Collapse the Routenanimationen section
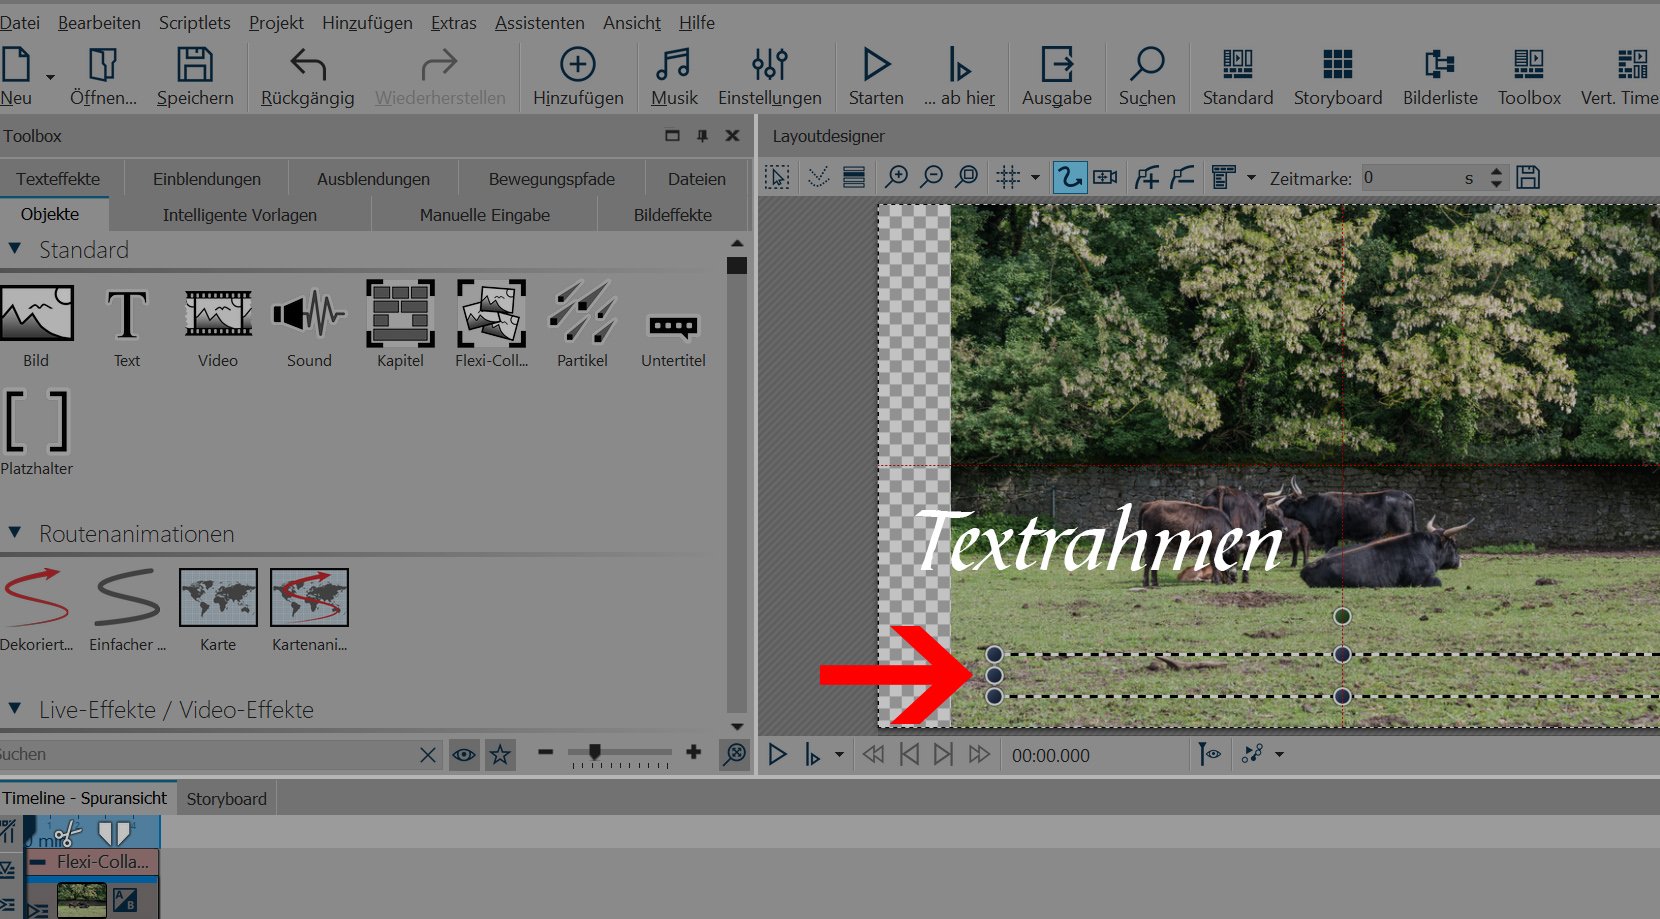 coord(15,533)
